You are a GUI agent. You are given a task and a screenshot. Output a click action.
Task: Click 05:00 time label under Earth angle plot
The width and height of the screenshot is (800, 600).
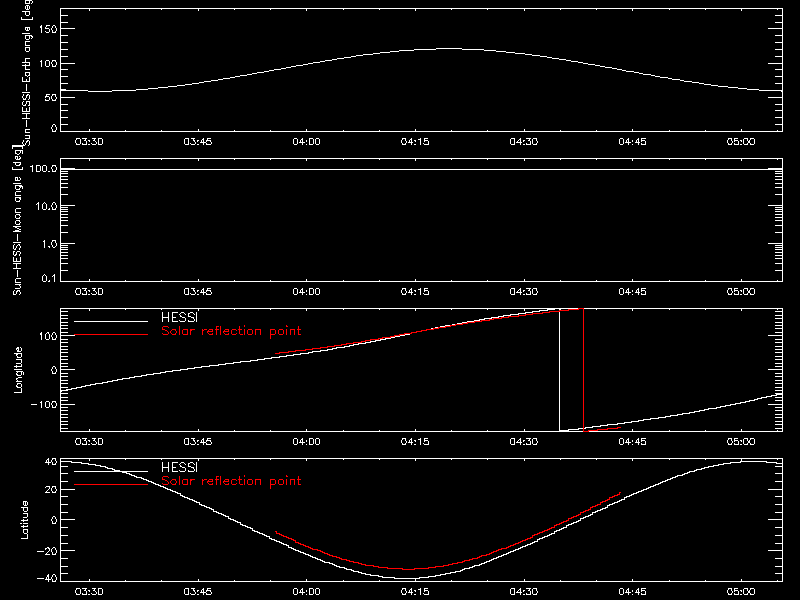(741, 142)
